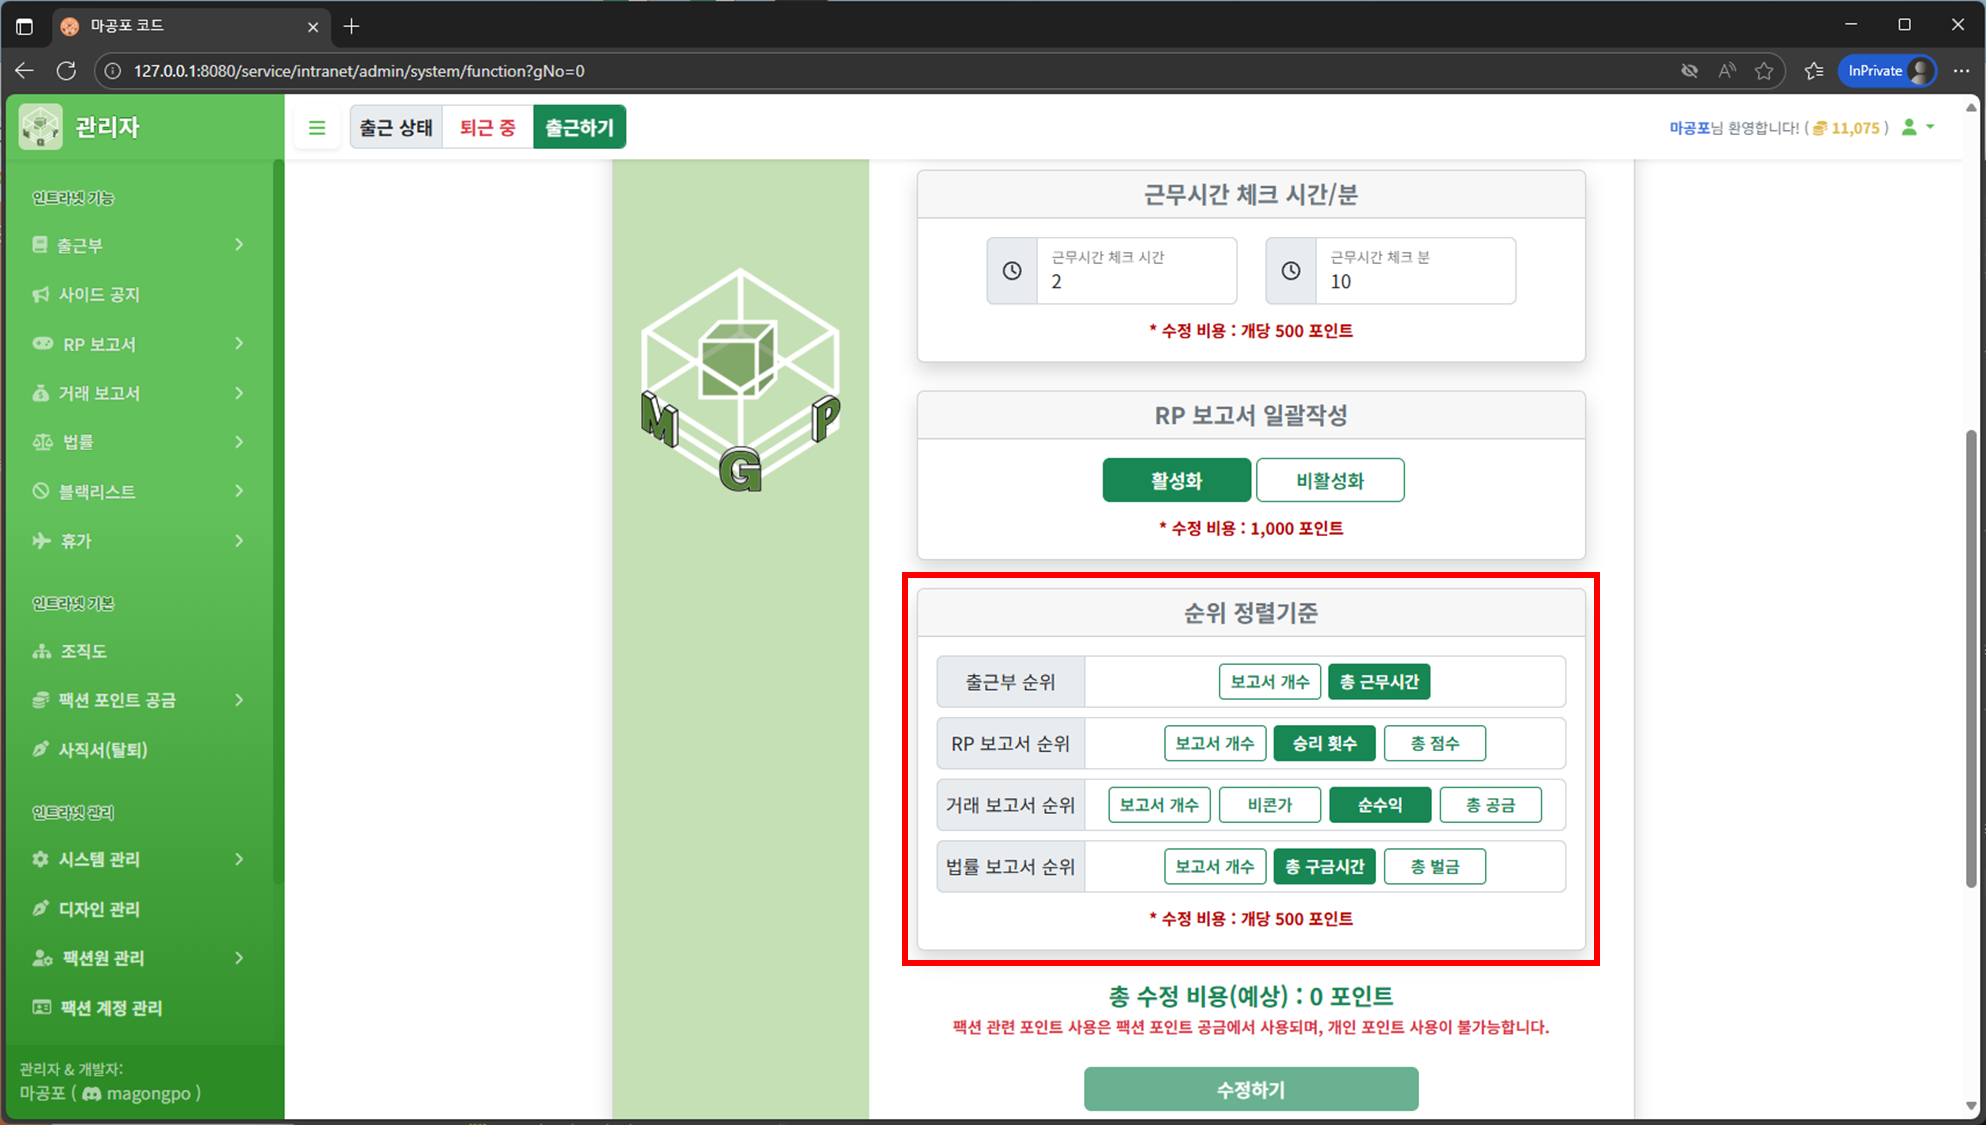This screenshot has height=1125, width=1986.
Task: Choose 총 근무시간 for 출근부 순위
Action: tap(1379, 682)
